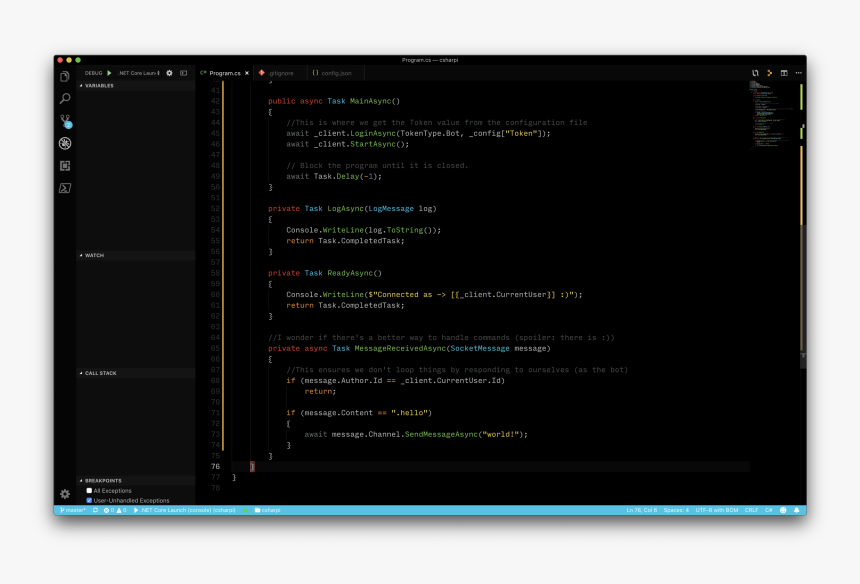The image size is (860, 584).
Task: Open the terminal-style icon in activity bar
Action: point(65,188)
